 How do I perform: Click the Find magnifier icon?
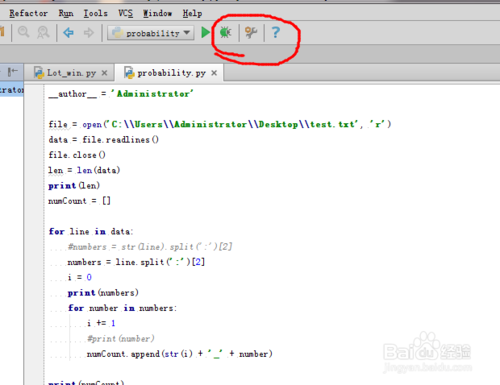(23, 32)
